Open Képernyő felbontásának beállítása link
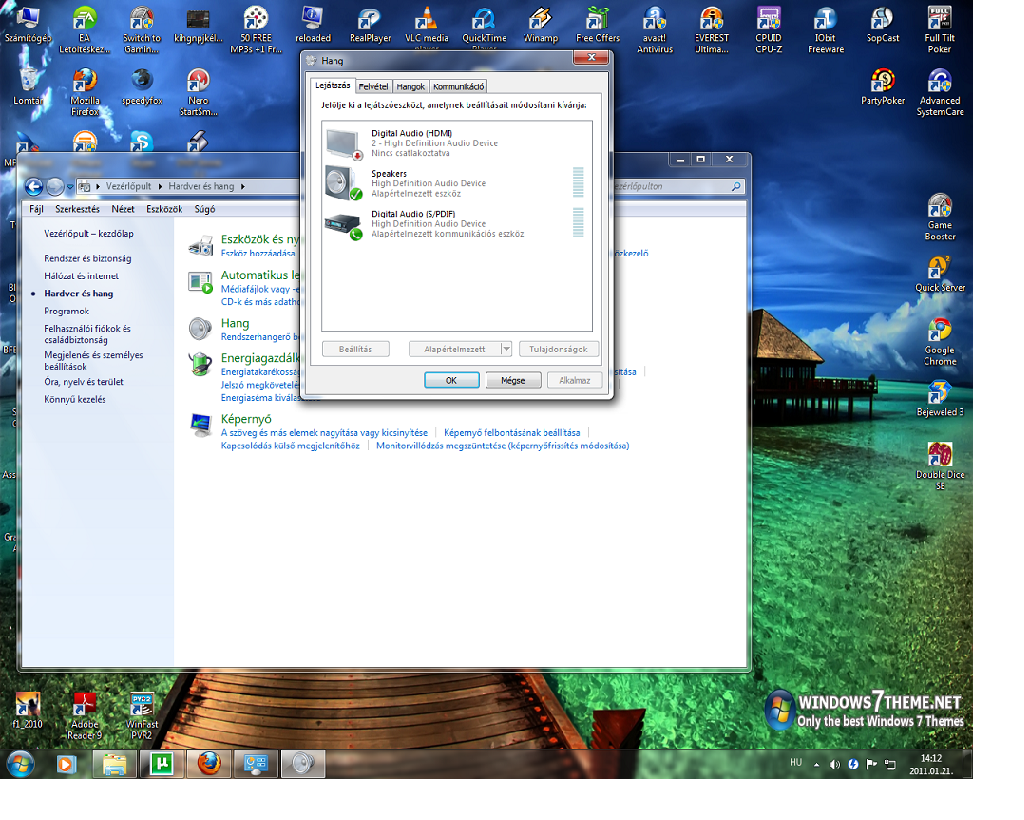Screen dimensions: 1024x820 (512, 433)
